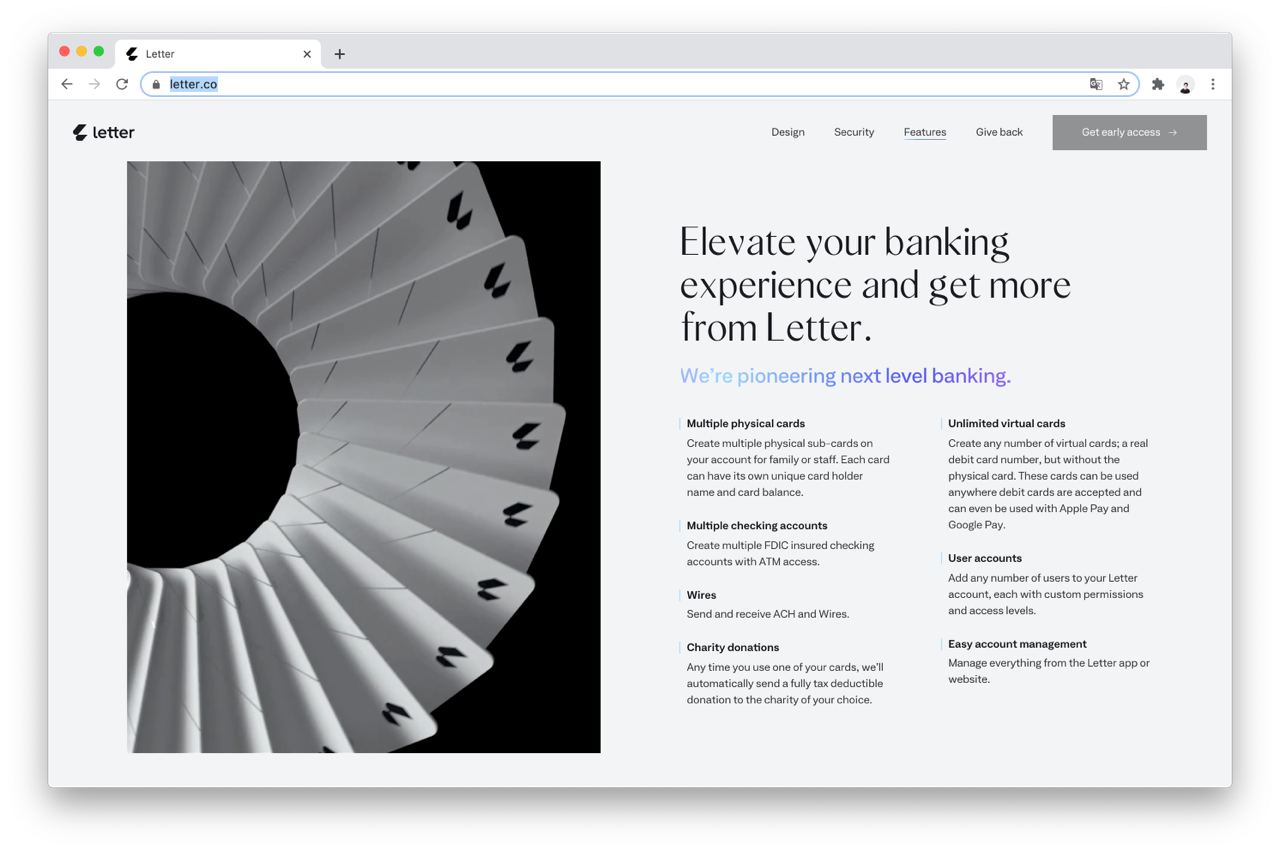Bookmark this page with the star icon

click(x=1124, y=84)
